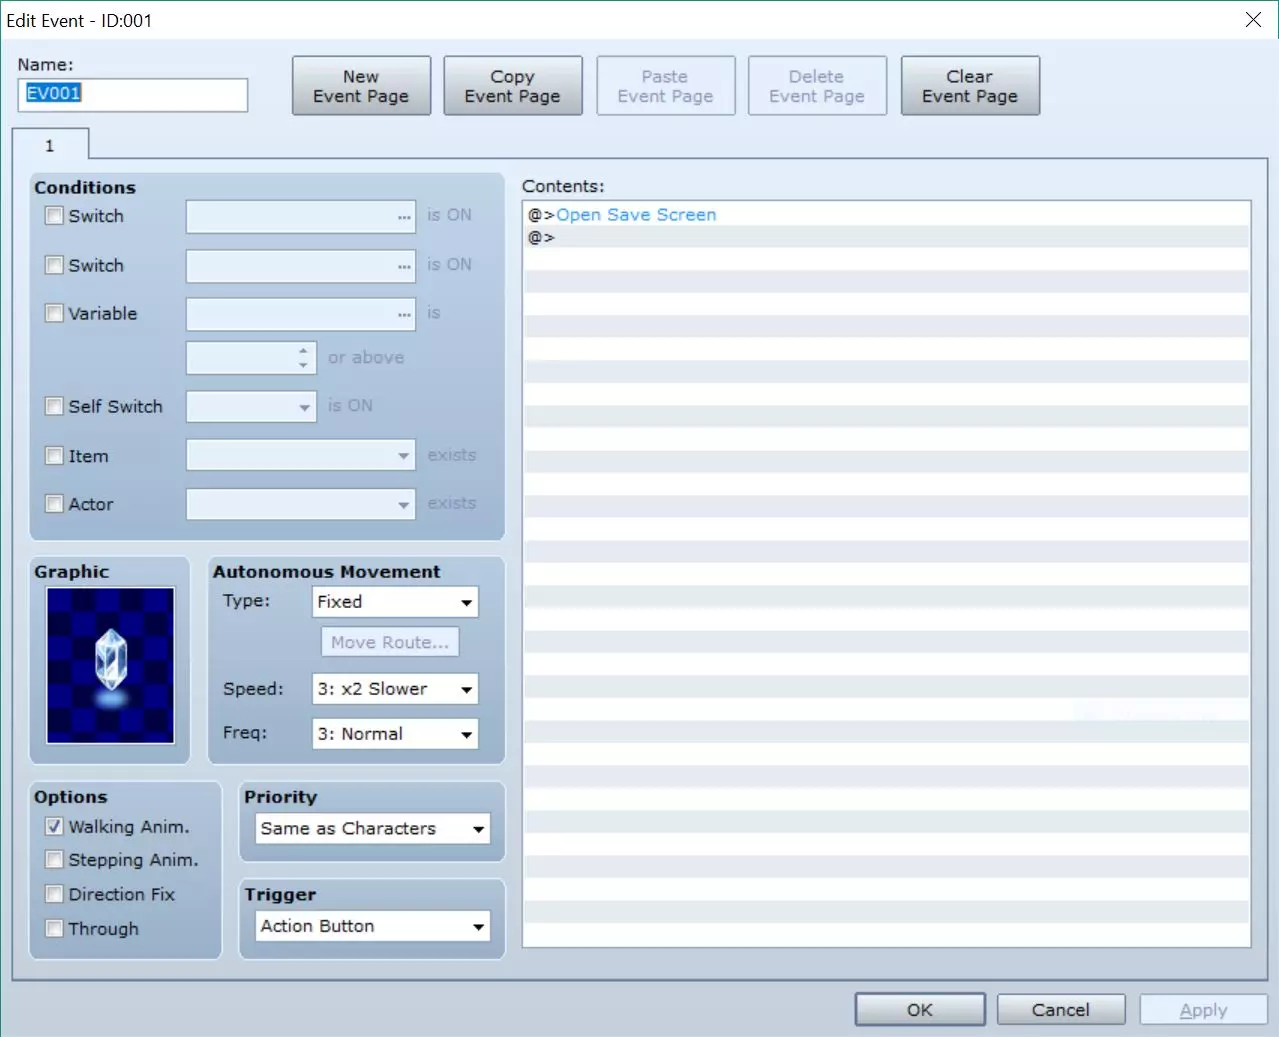This screenshot has height=1037, width=1279.
Task: Open the first Switch selector ellipsis field
Action: click(301, 216)
